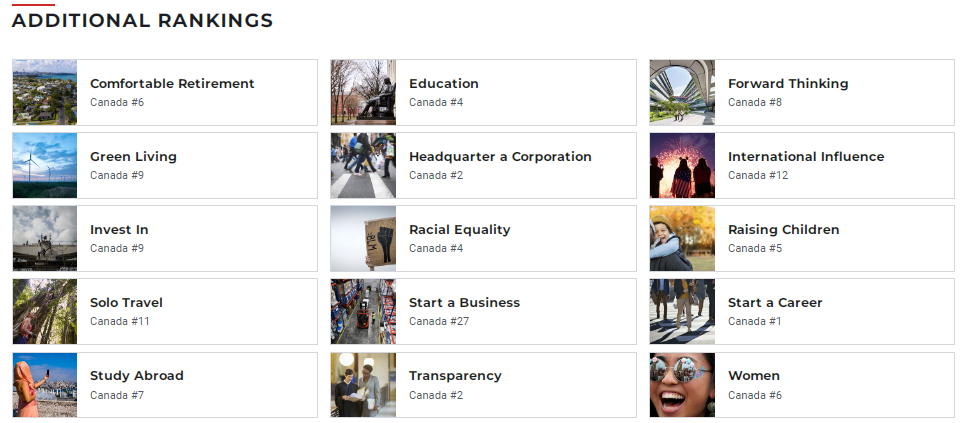Screen dimensions: 962x423
Task: Click the International Influence fireworks thumbnail
Action: (682, 165)
